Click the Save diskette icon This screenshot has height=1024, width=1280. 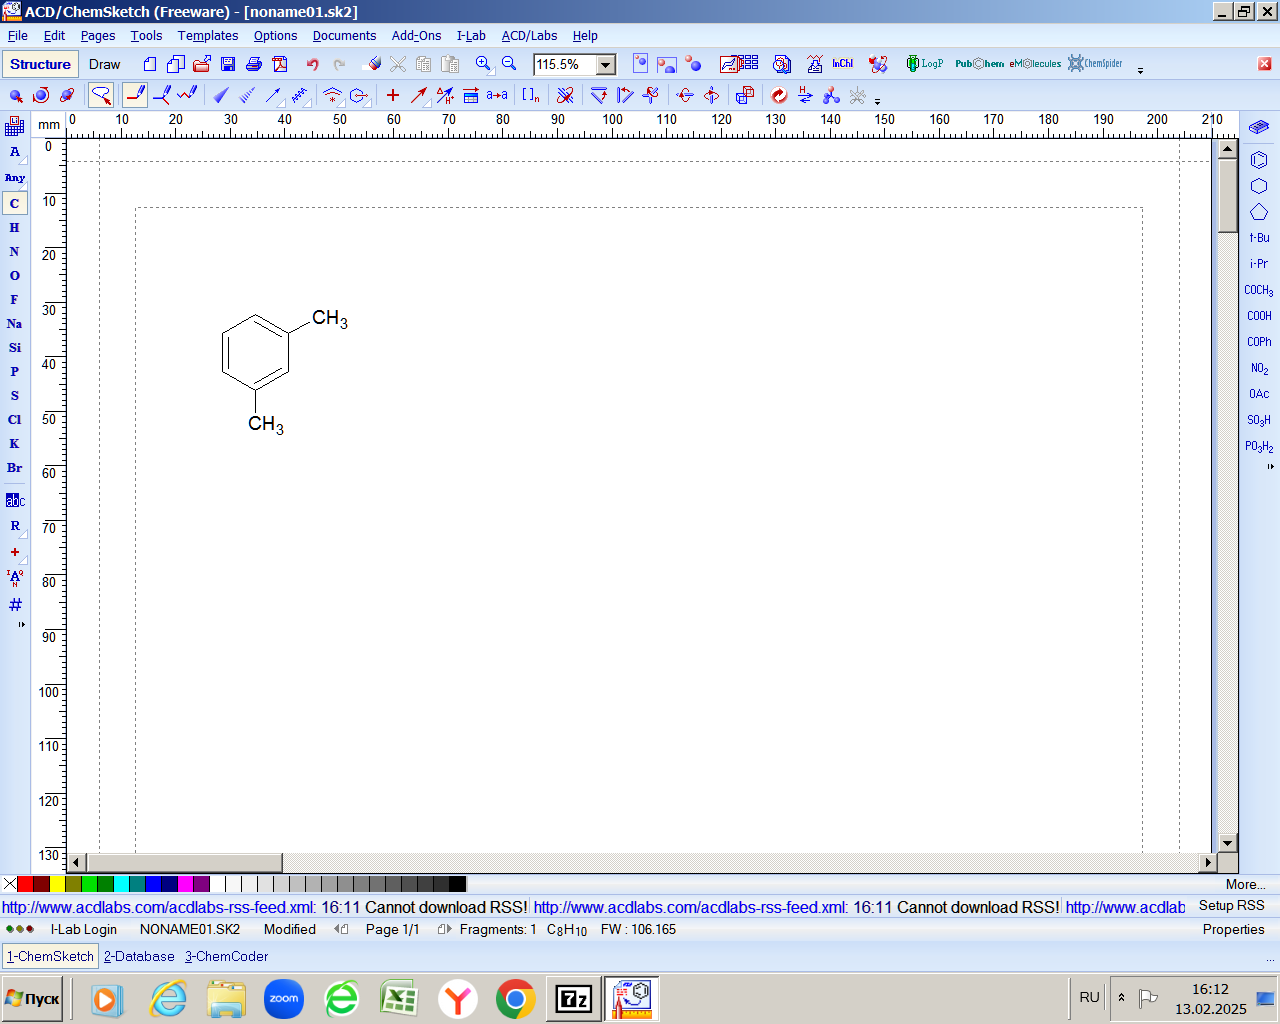point(228,64)
